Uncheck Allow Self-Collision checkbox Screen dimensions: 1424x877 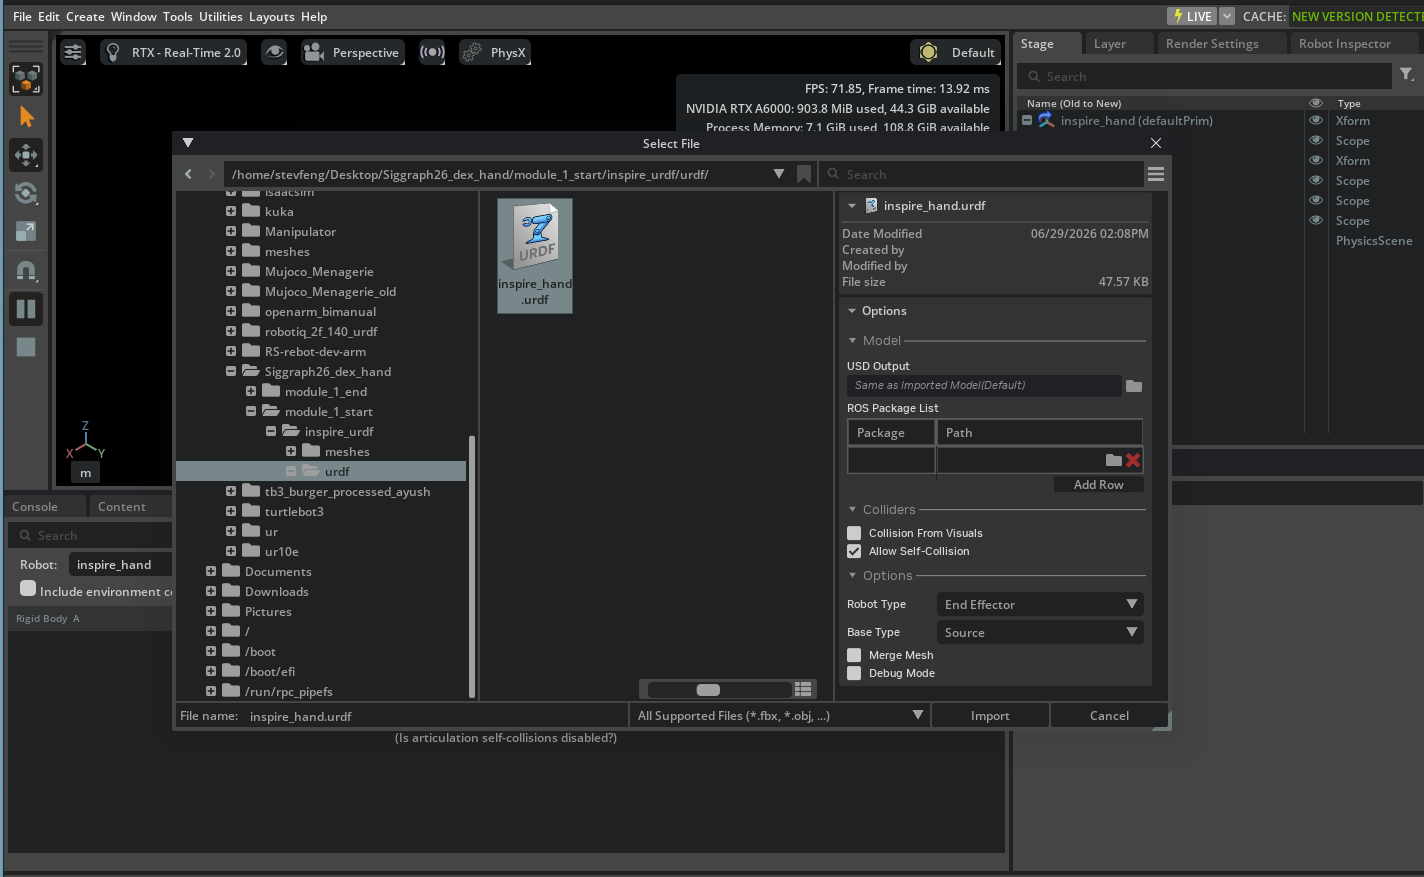854,551
